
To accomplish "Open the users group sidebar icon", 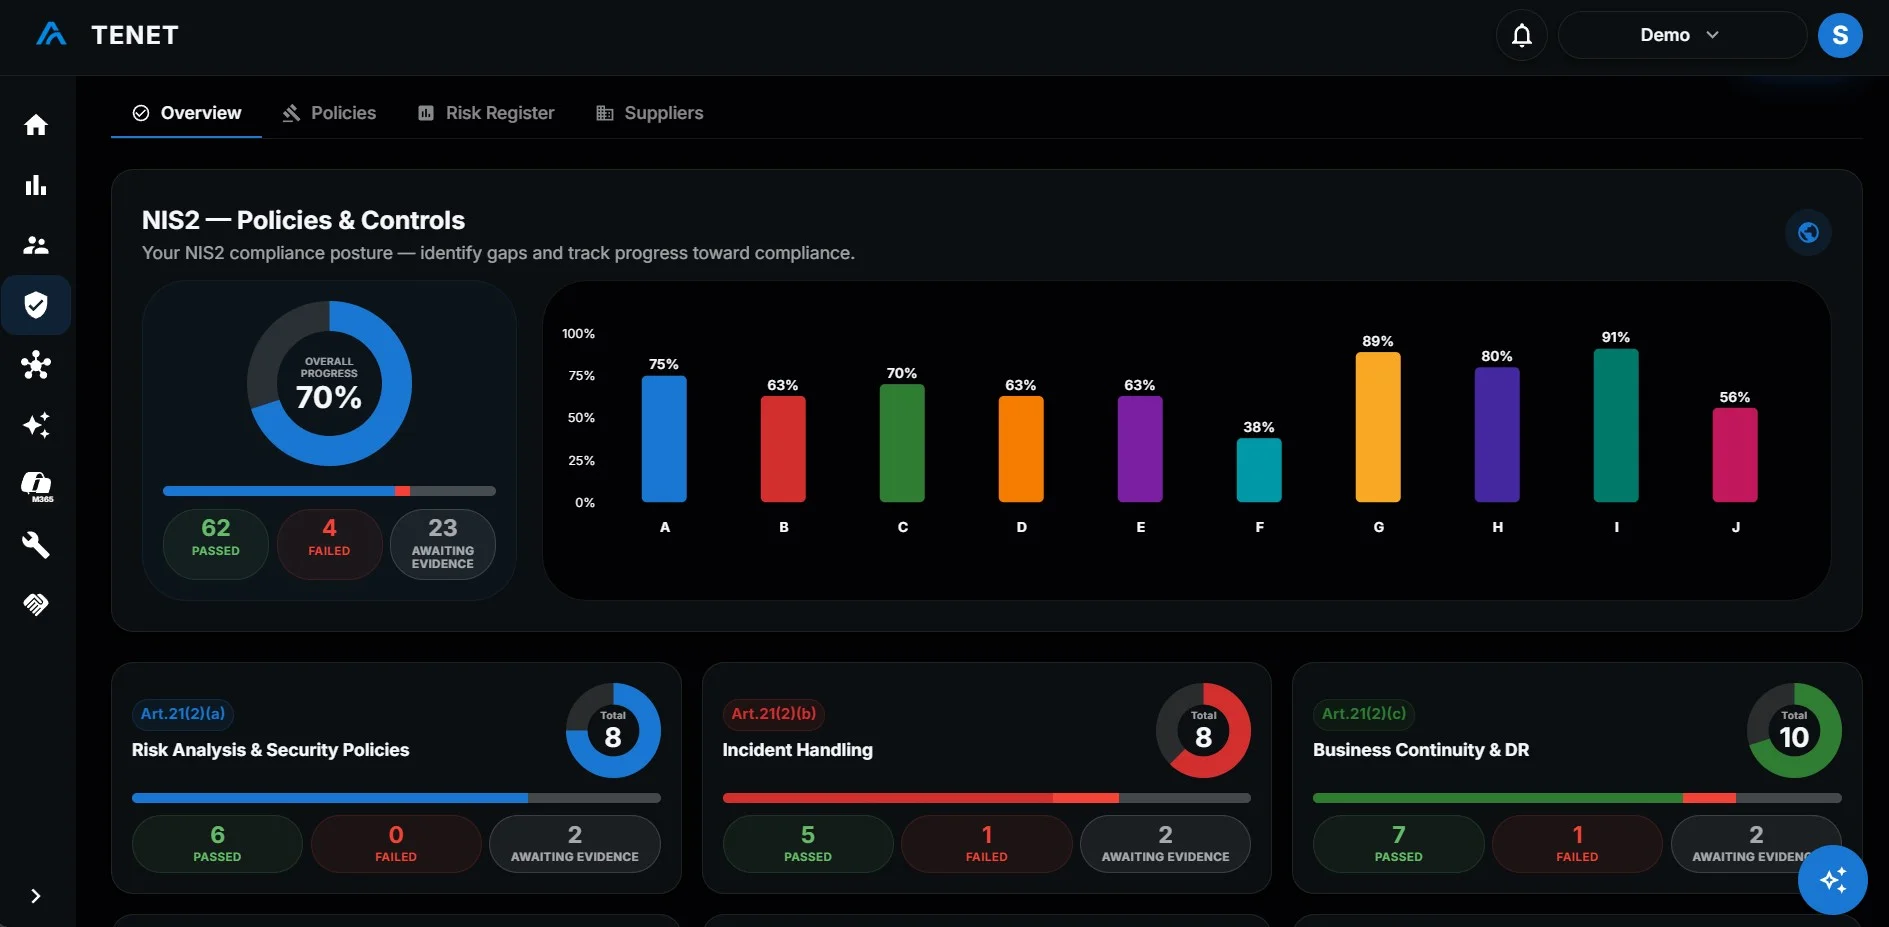I will coord(36,245).
